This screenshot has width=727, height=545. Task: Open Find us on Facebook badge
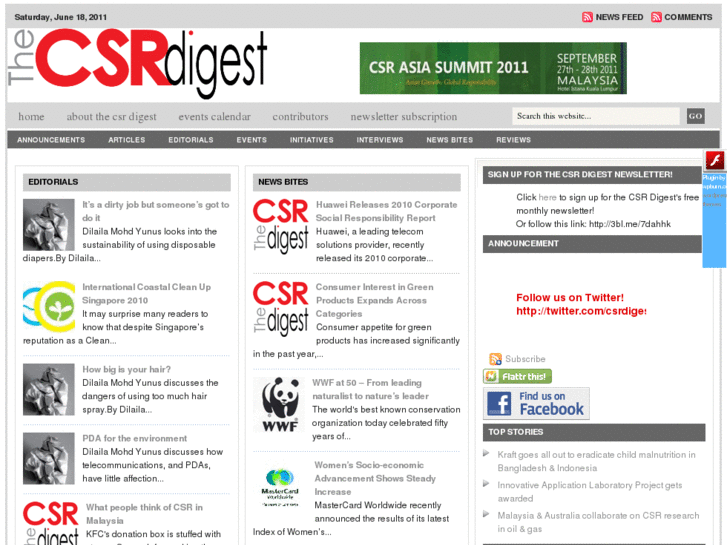click(536, 404)
